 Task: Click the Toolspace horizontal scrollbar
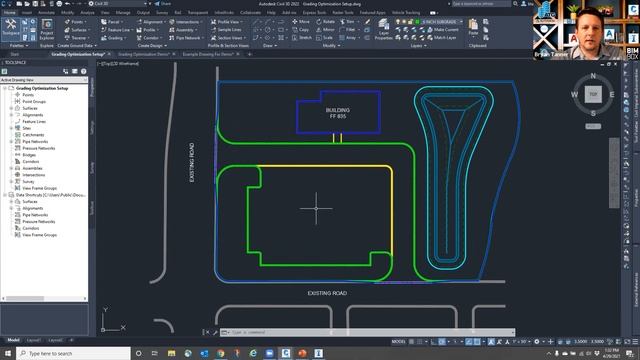(44, 298)
